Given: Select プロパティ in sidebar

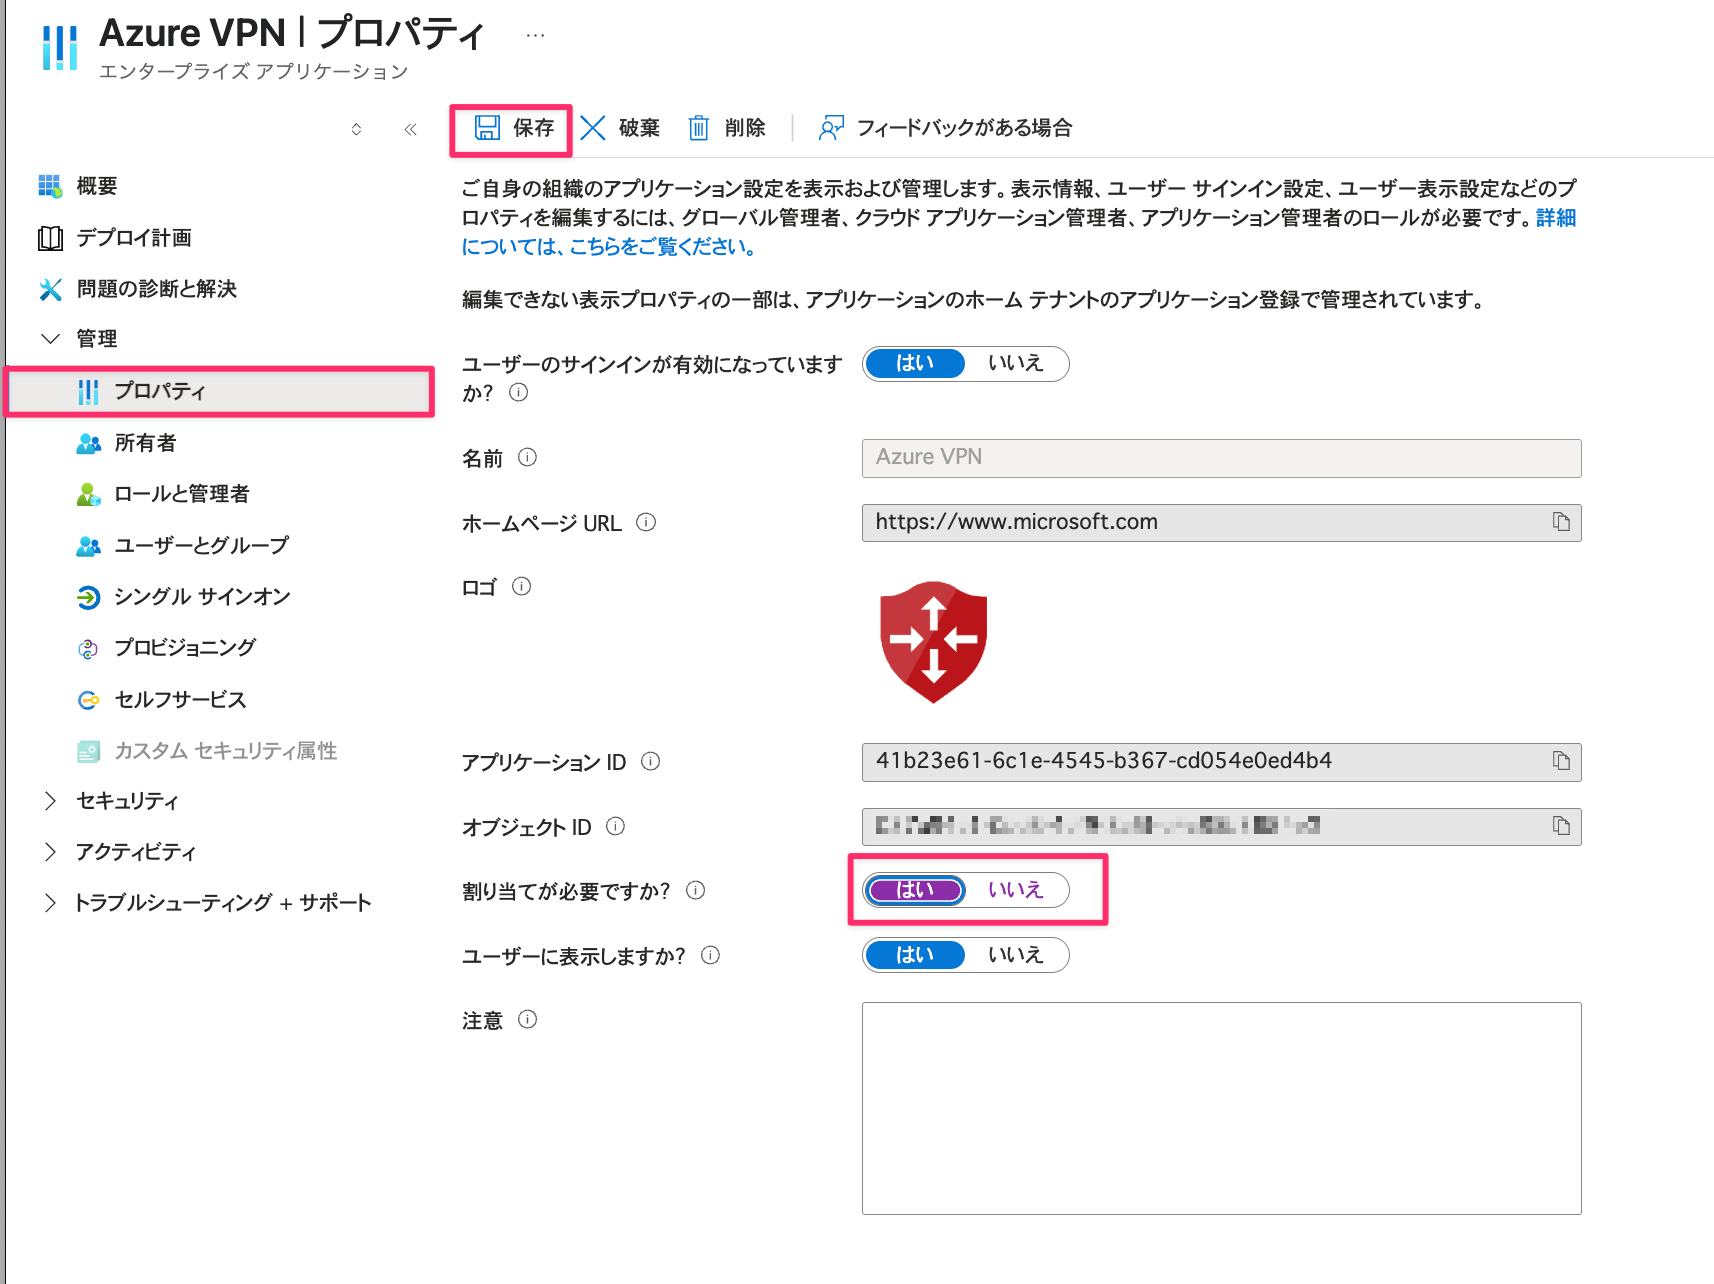Looking at the screenshot, I should (220, 391).
